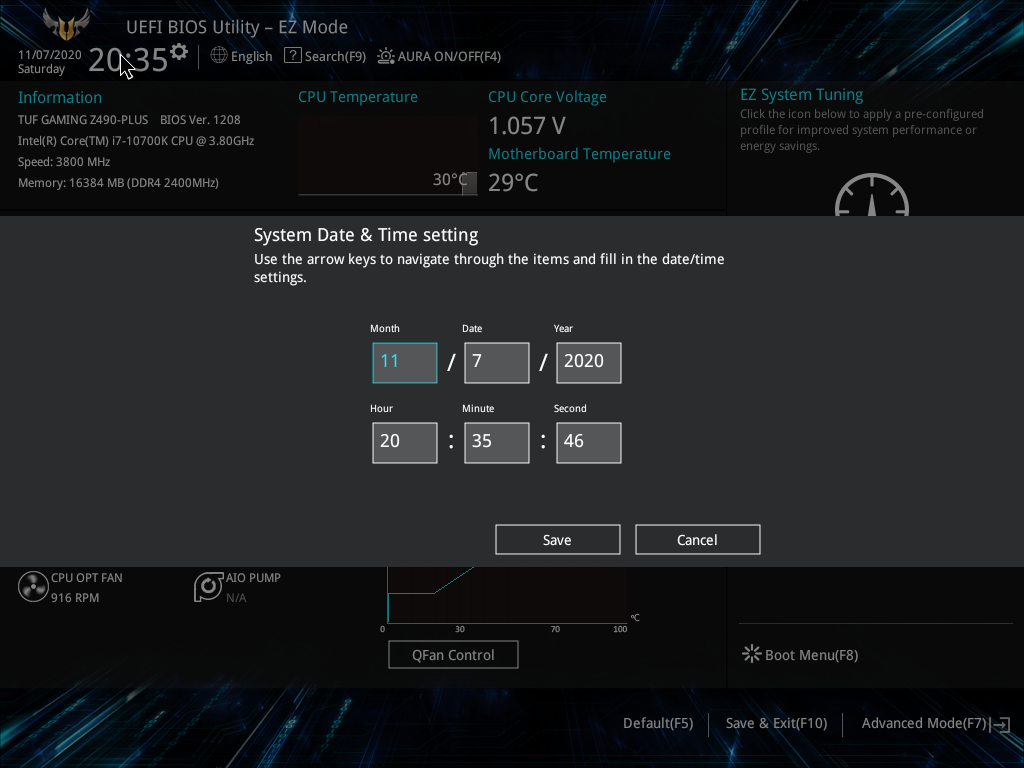The width and height of the screenshot is (1024, 768).
Task: Click the gear icon next to the clock
Action: (179, 52)
